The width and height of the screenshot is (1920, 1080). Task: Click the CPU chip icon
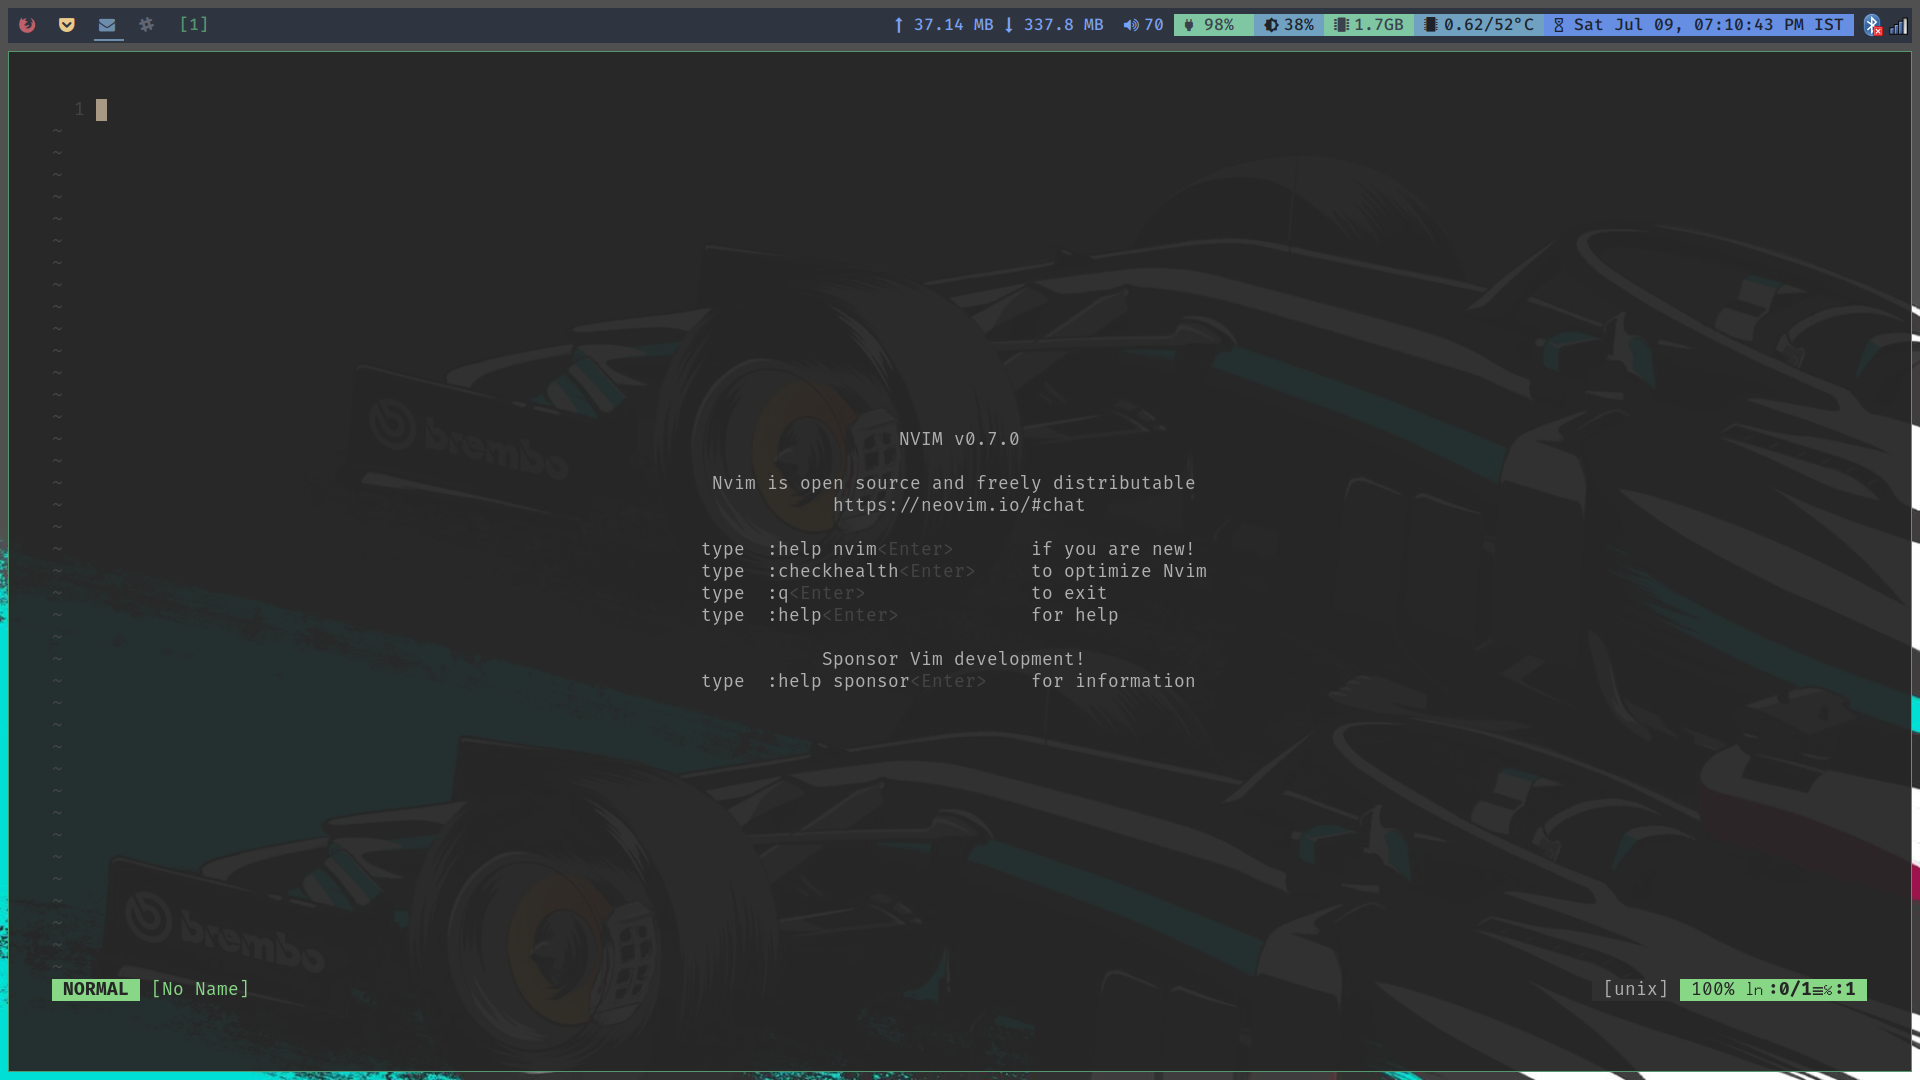1431,25
